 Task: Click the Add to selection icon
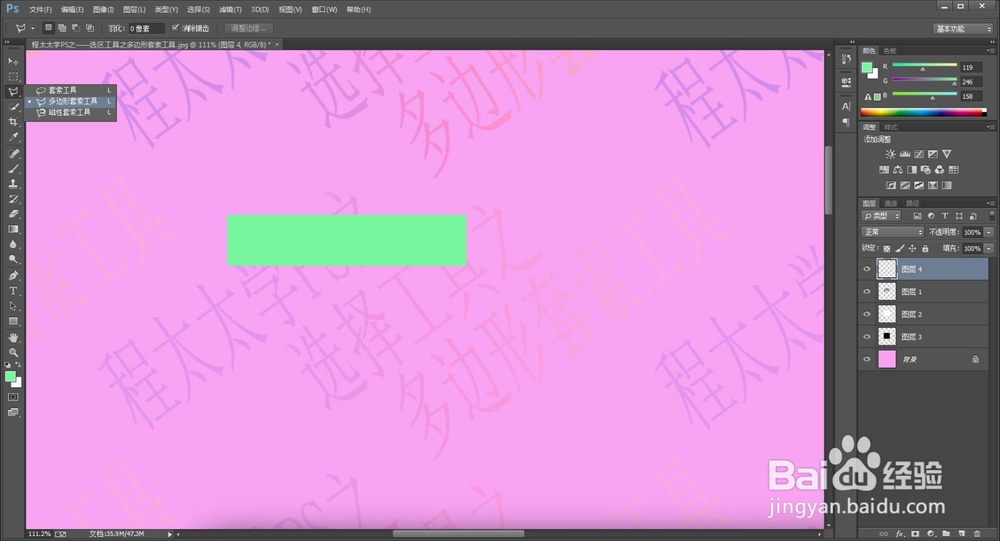[62, 28]
